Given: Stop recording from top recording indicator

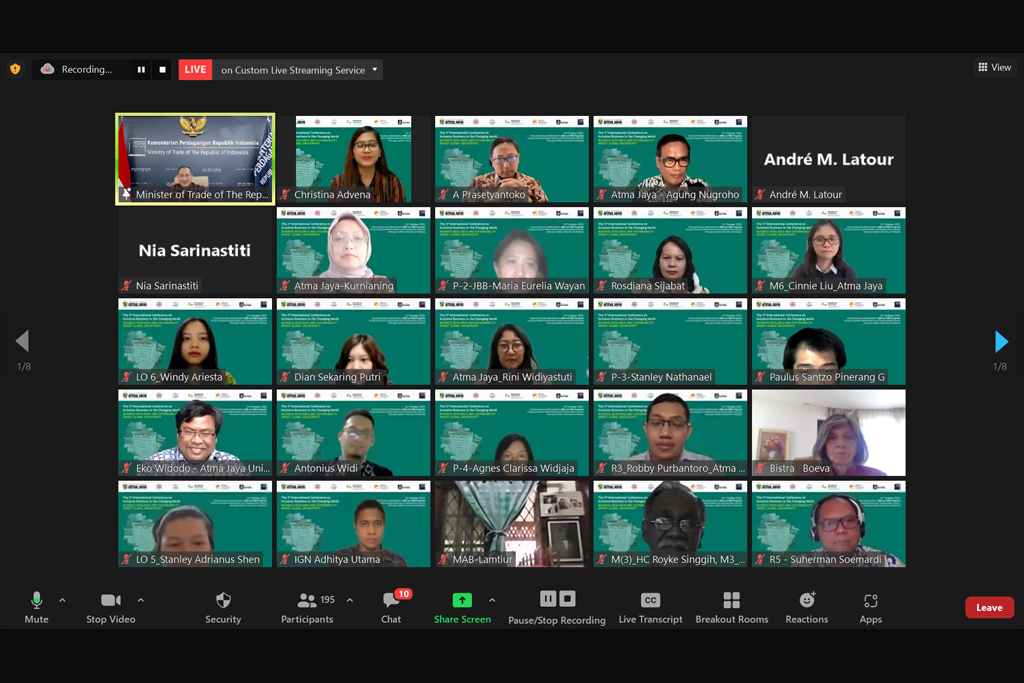Looking at the screenshot, I should pyautogui.click(x=162, y=70).
